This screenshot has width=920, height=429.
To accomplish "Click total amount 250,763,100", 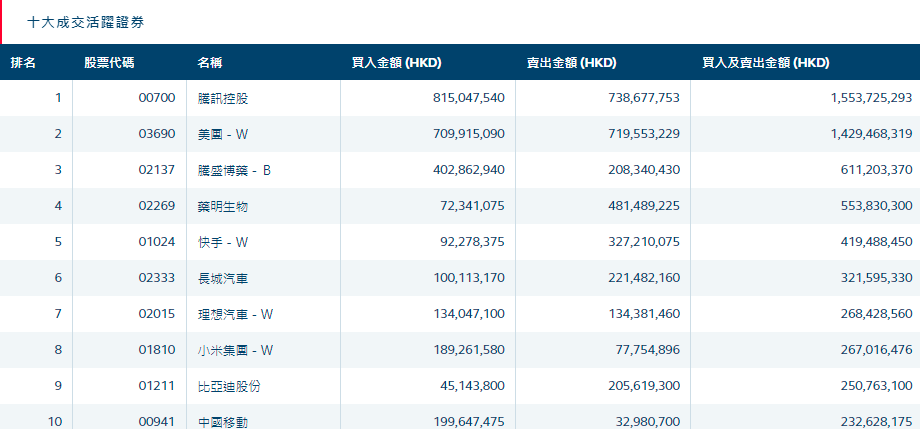I will point(877,386).
